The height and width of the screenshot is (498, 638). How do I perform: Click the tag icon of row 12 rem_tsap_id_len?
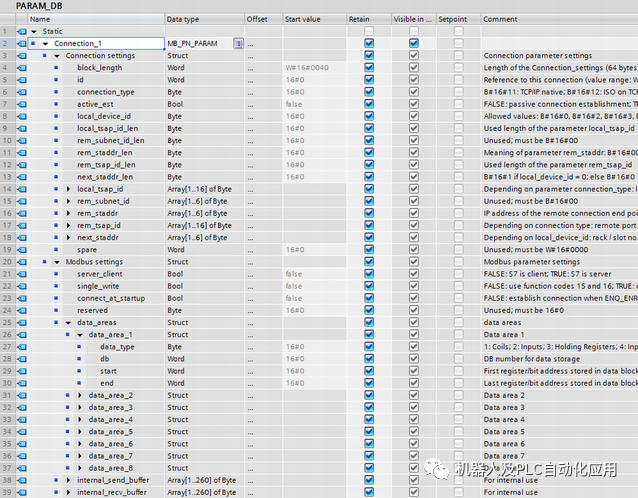point(22,165)
